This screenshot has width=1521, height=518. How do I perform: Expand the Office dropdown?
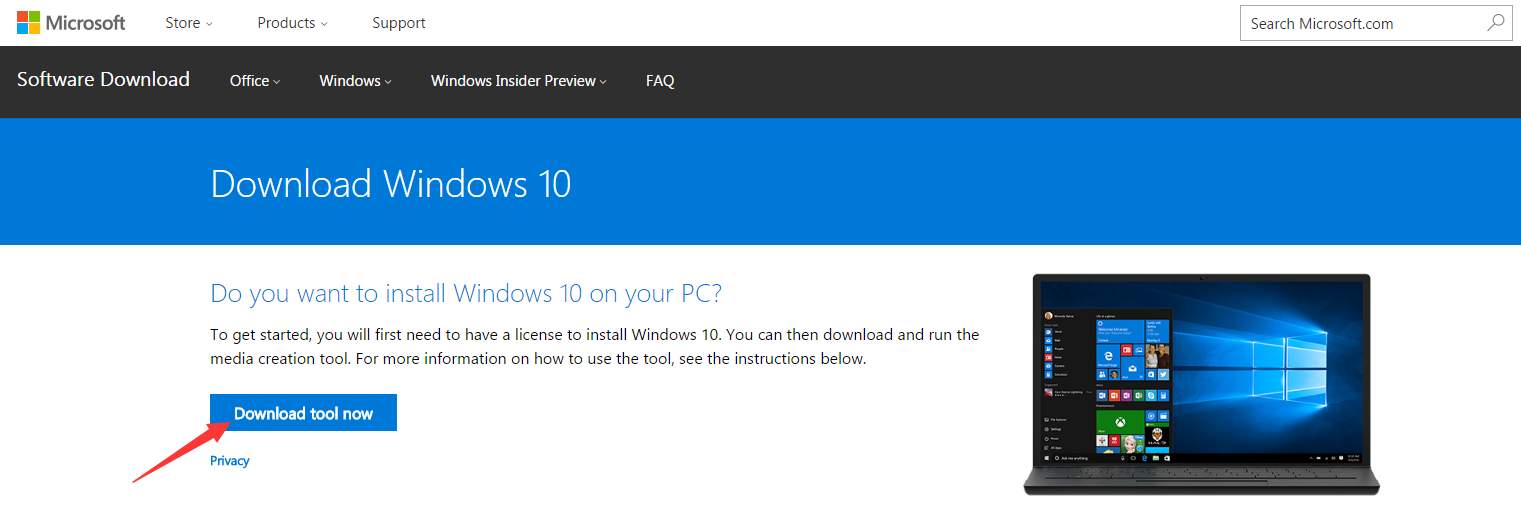point(255,81)
